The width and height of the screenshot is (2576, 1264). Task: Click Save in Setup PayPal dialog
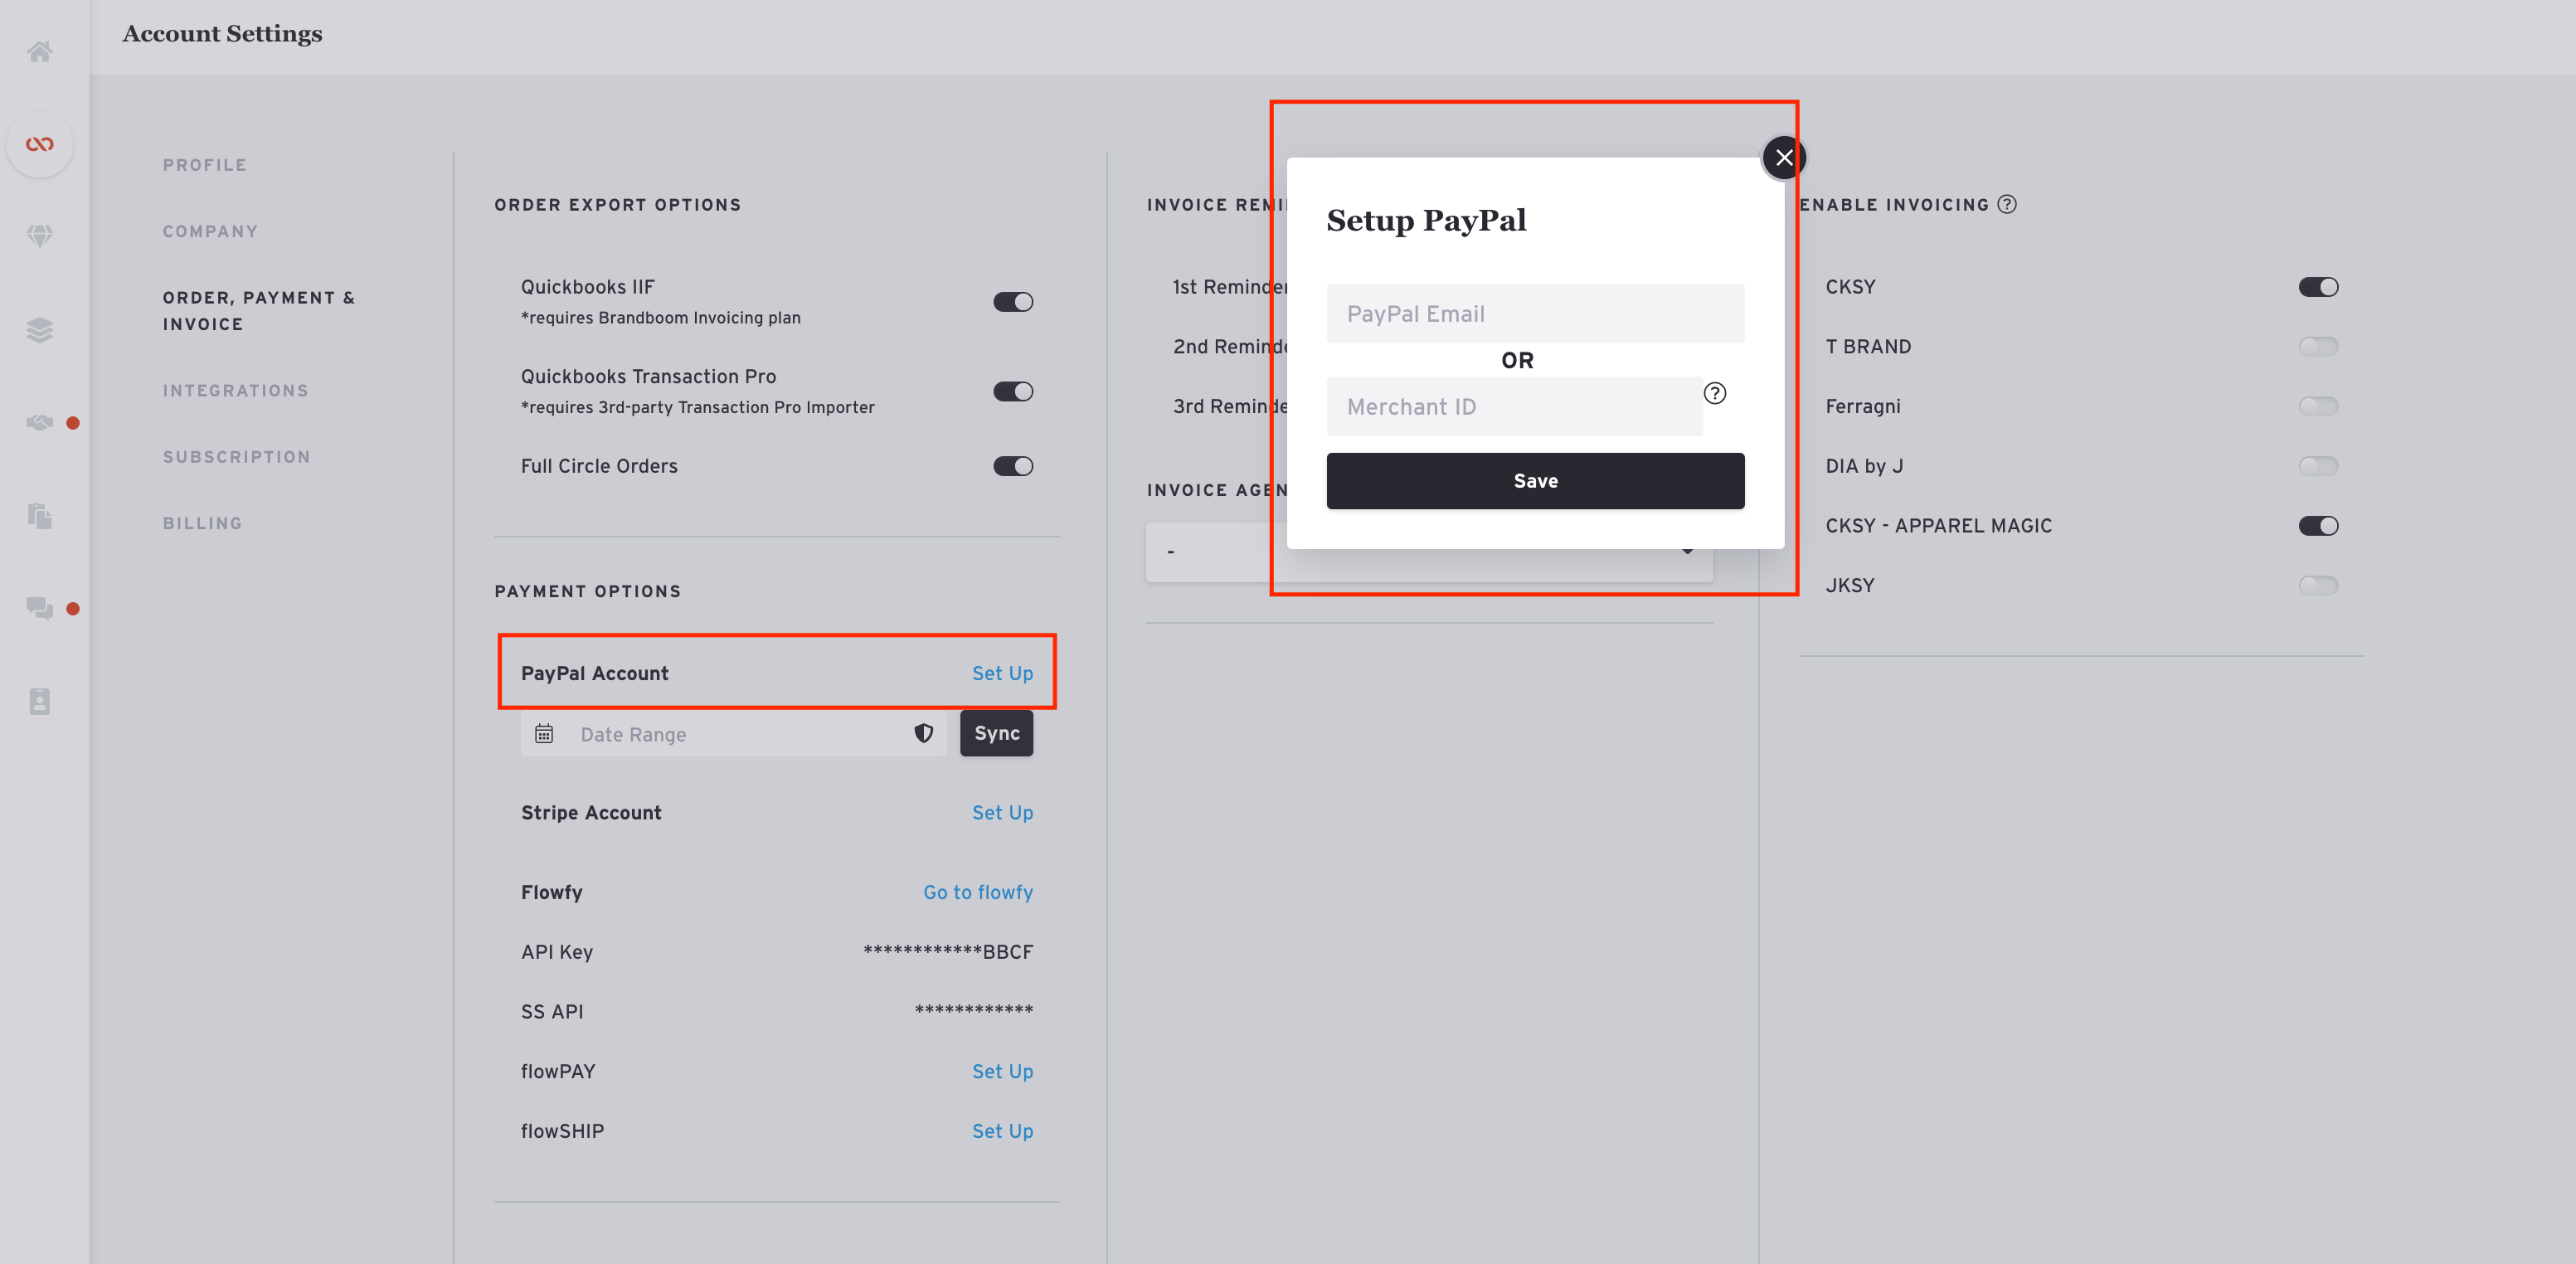click(x=1535, y=481)
